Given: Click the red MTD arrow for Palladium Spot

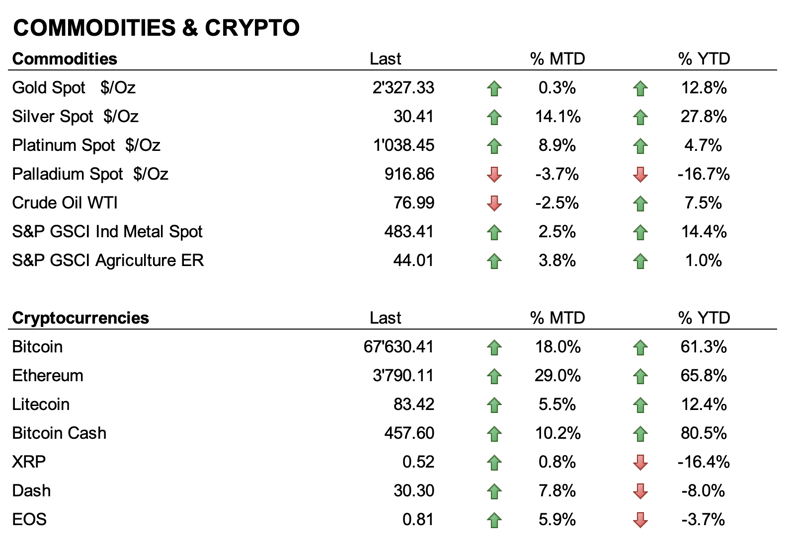Looking at the screenshot, I should tap(493, 174).
